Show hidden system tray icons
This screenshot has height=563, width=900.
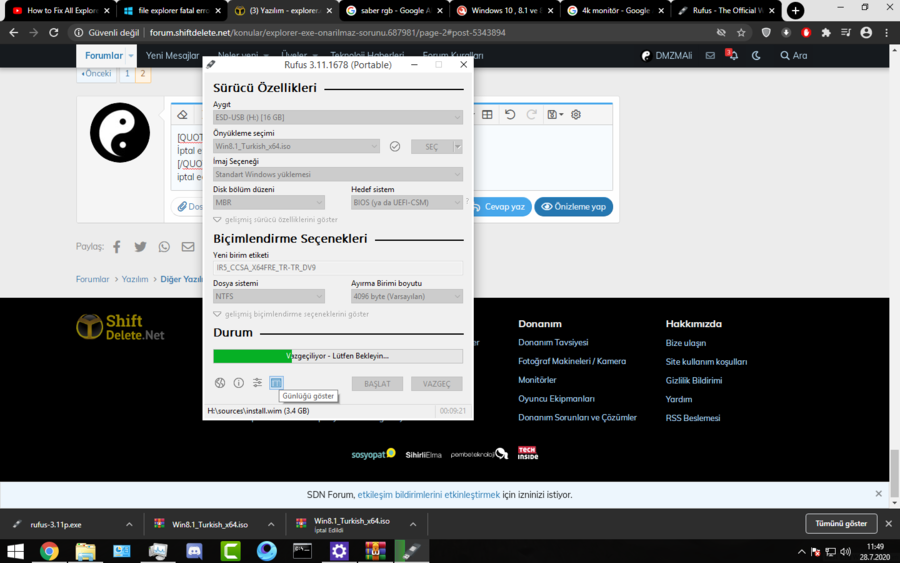tap(801, 552)
